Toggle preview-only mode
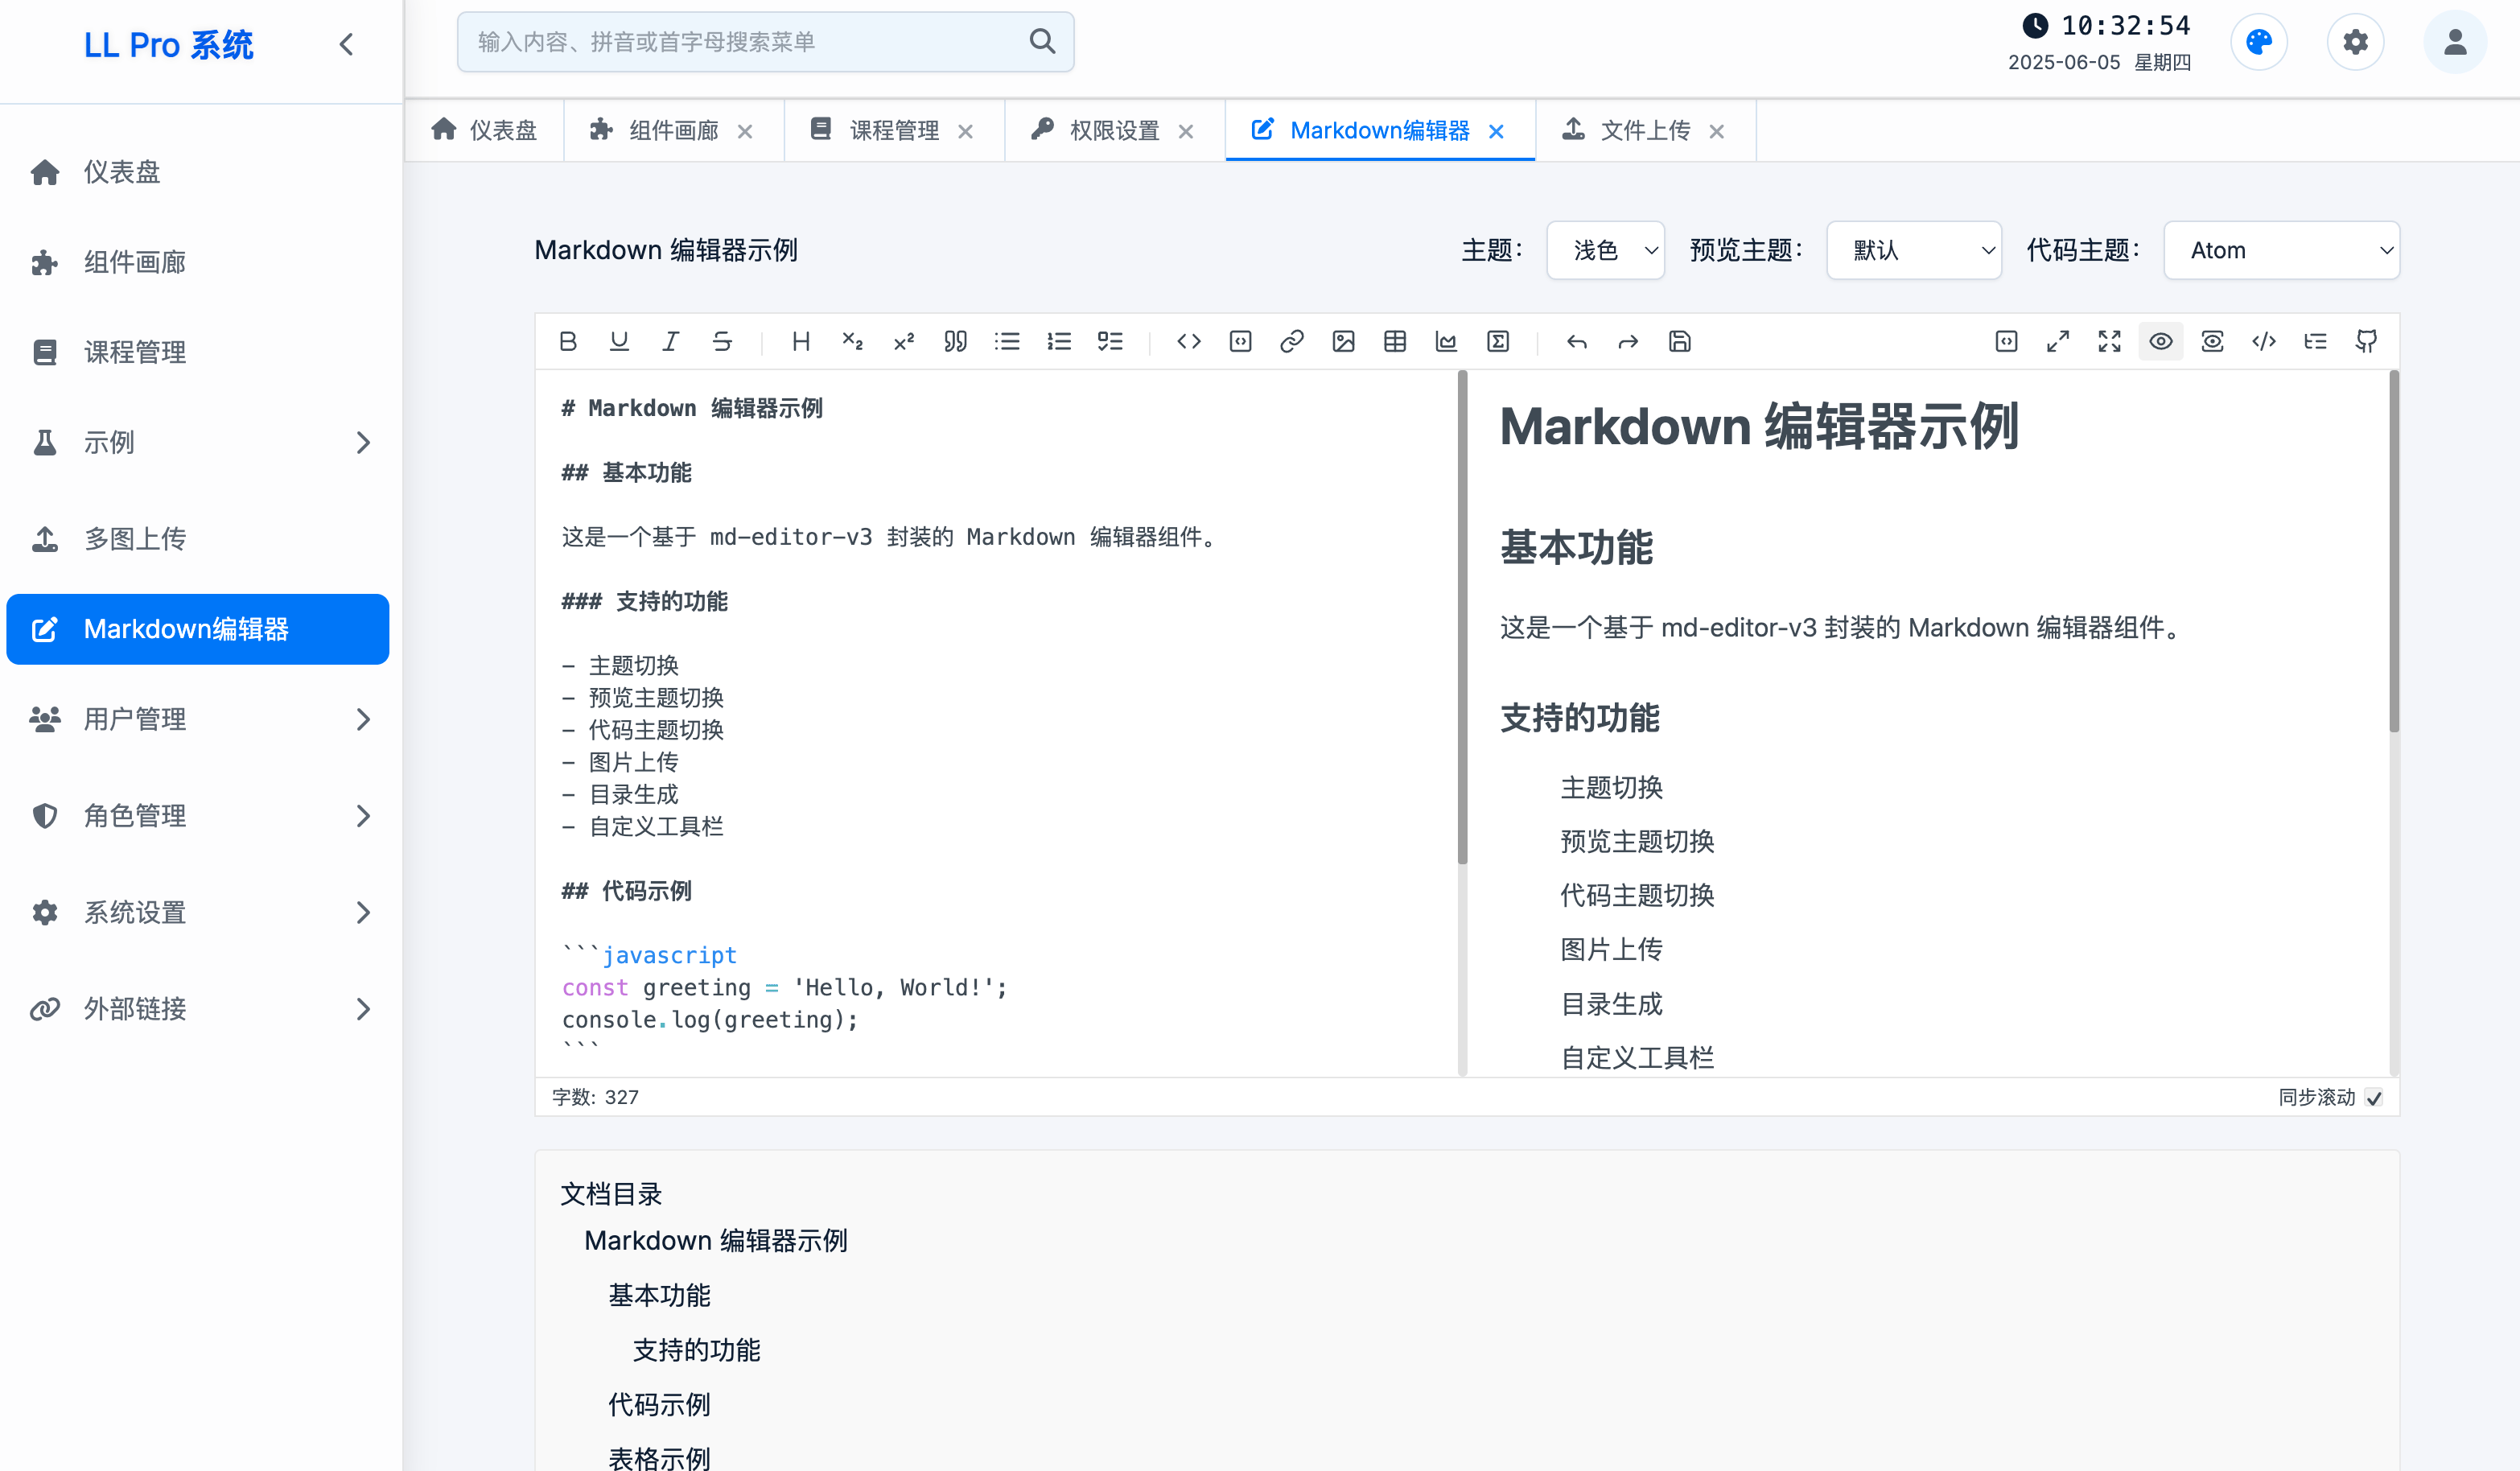 tap(2213, 342)
